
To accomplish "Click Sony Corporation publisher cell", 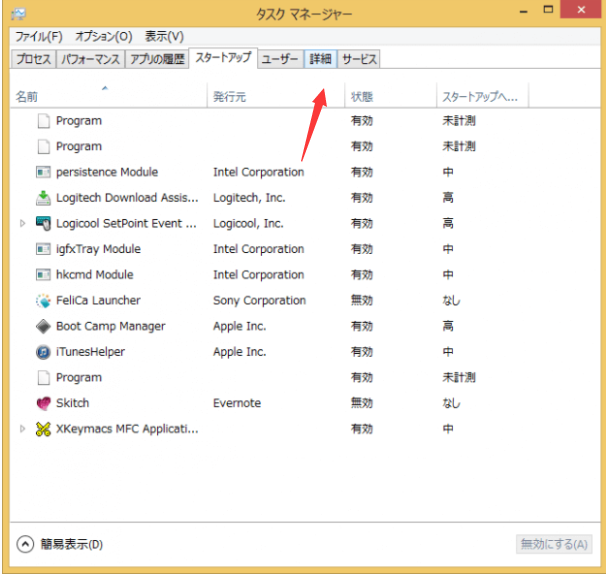I will pos(259,300).
